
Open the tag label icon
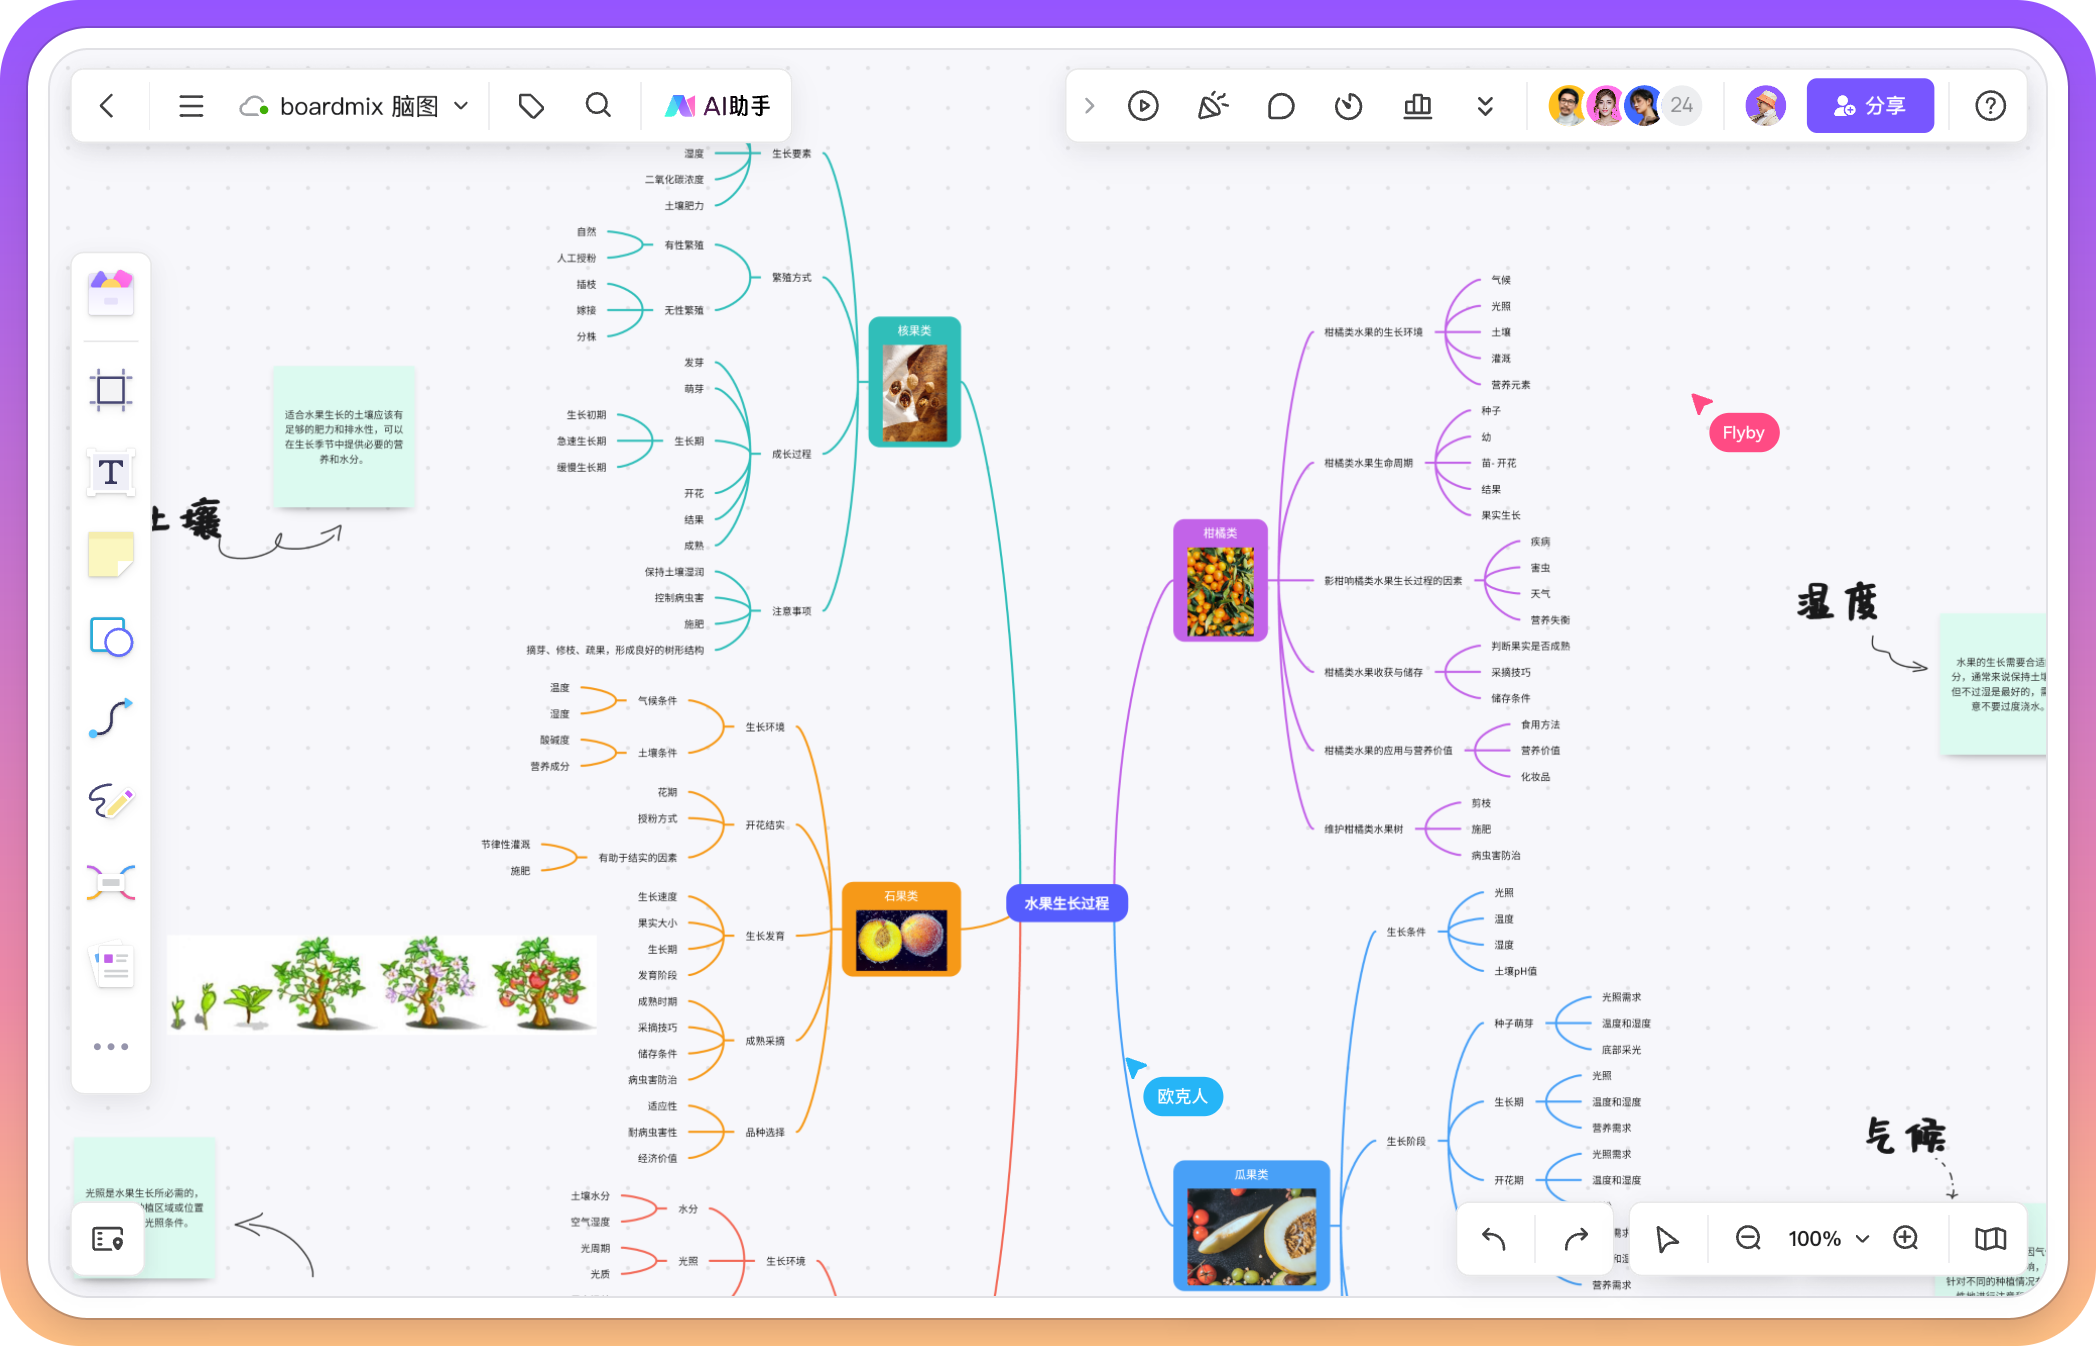pyautogui.click(x=531, y=105)
